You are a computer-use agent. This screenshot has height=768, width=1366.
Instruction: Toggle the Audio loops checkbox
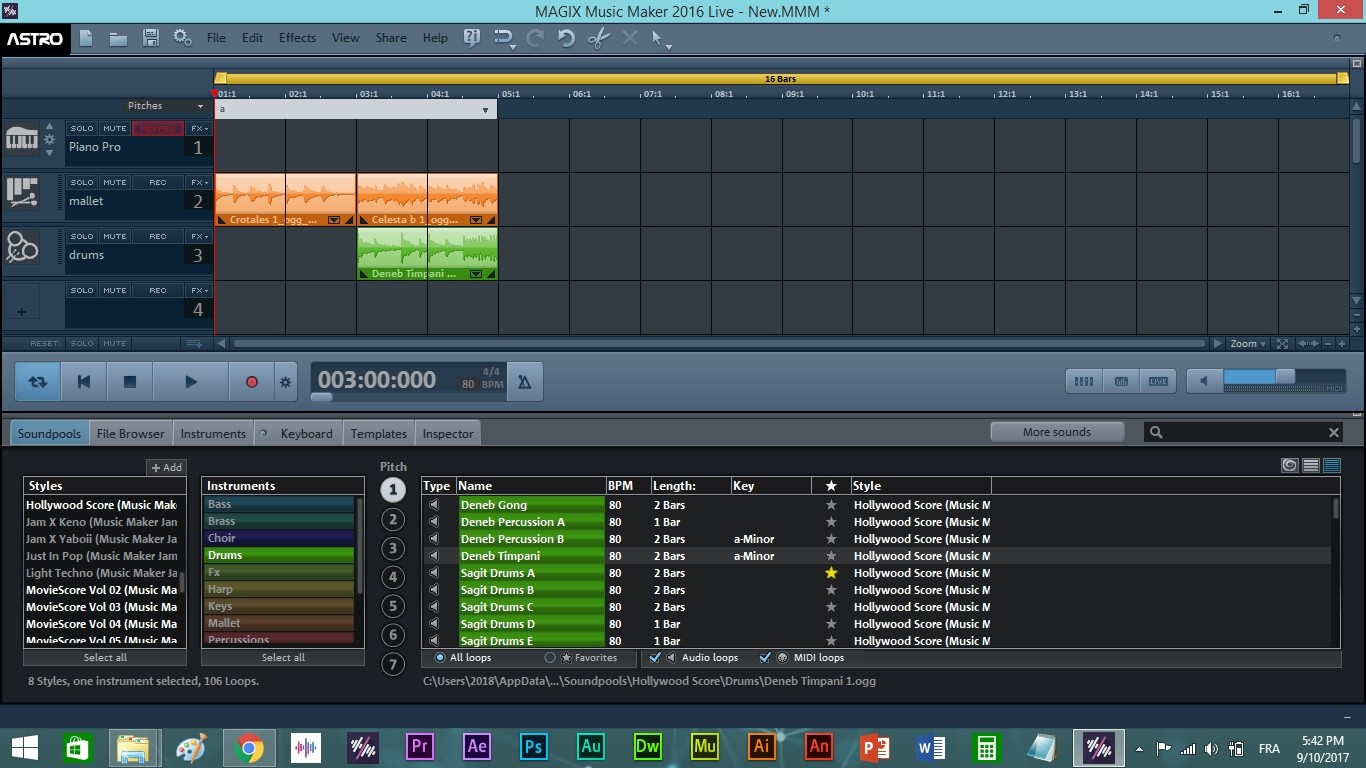656,658
